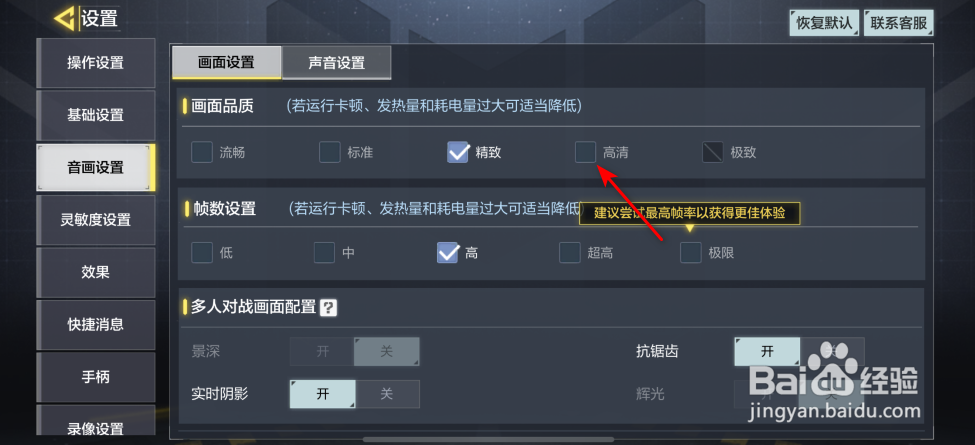975x445 pixels.
Task: Open the 灵敏度设置 sidebar menu
Action: click(x=96, y=219)
